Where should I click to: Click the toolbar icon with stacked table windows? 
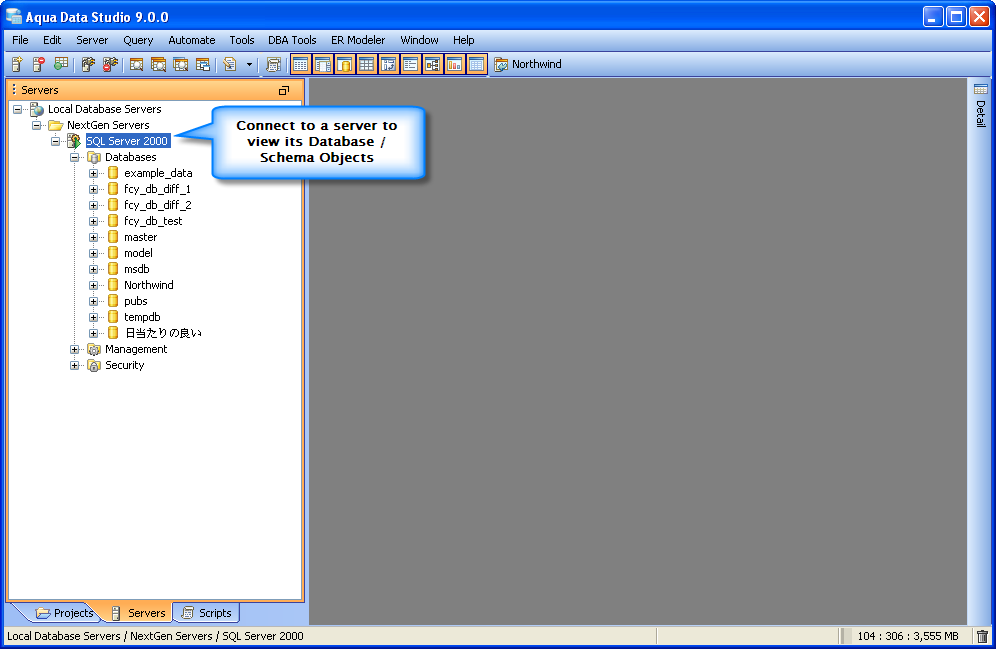point(203,64)
